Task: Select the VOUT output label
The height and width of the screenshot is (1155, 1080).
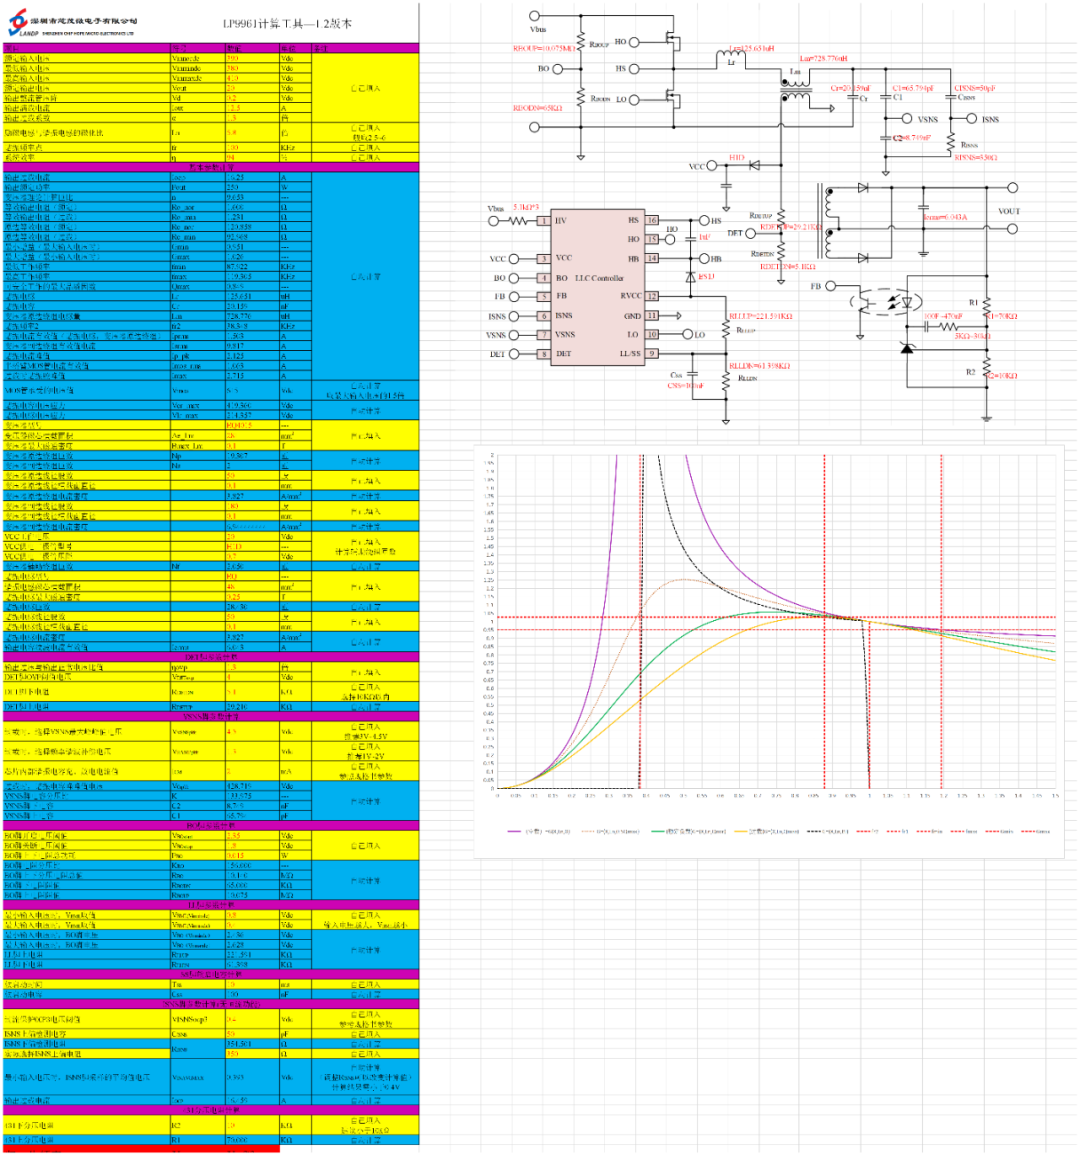Action: click(1009, 211)
